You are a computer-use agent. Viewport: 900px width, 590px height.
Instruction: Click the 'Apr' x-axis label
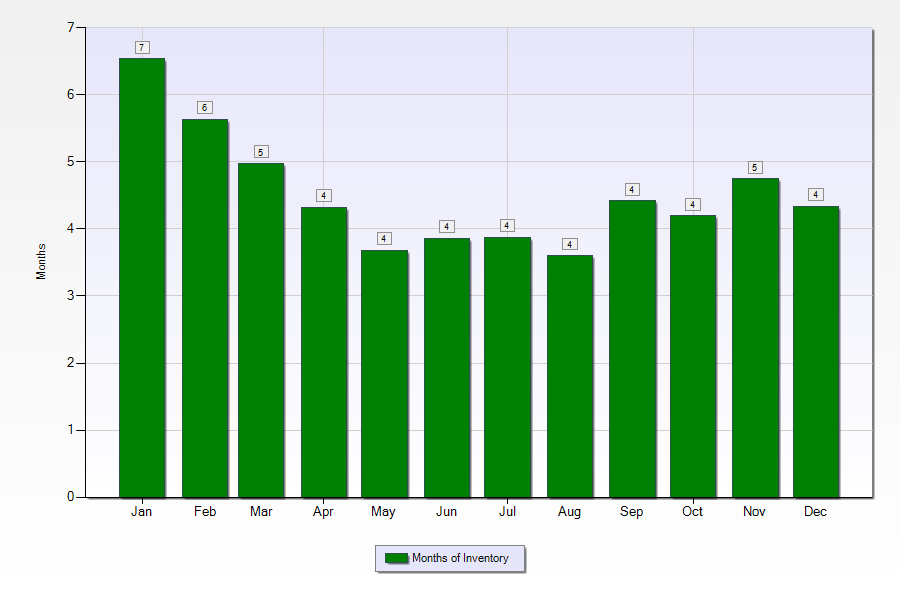(323, 512)
